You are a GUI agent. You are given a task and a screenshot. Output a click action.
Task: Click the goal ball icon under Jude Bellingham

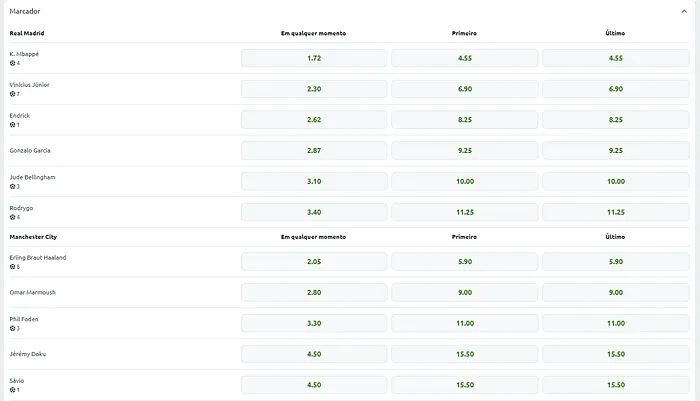point(12,186)
